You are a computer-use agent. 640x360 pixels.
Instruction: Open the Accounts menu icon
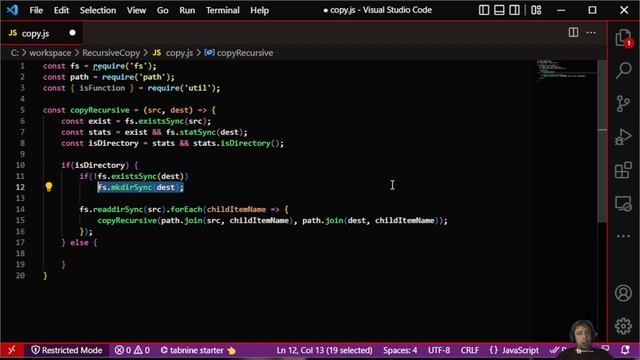pos(623,293)
